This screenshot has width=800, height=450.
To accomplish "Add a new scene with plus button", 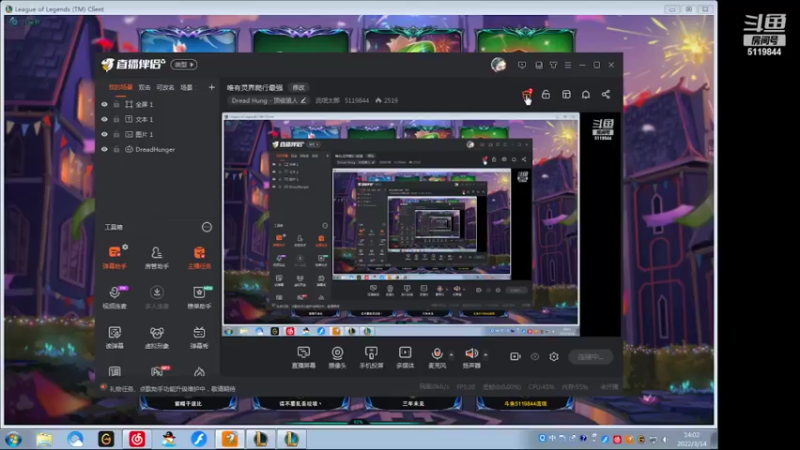I will (212, 88).
